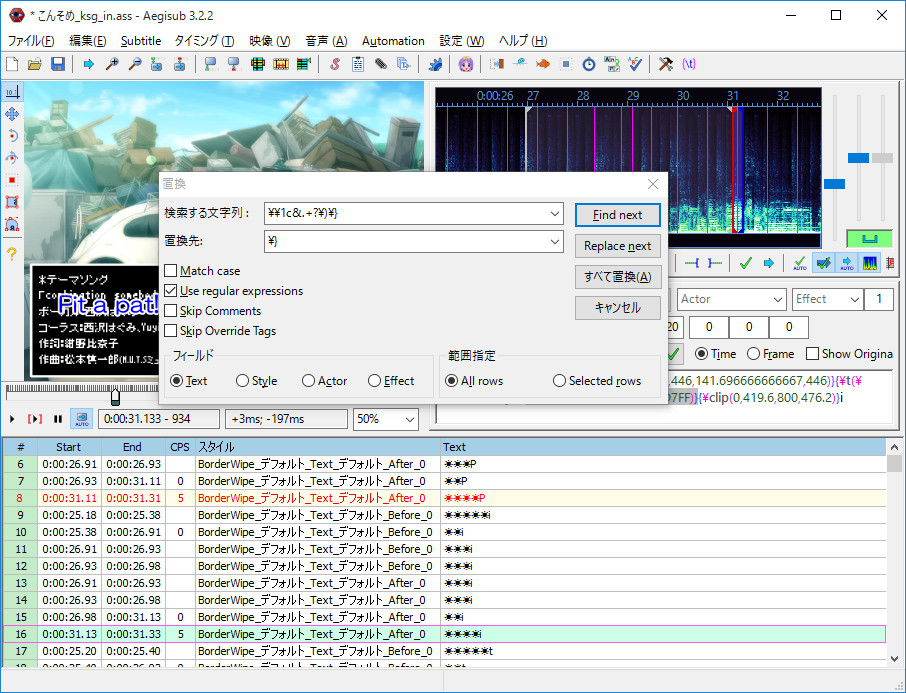Open the Subtitle menu
This screenshot has height=693, width=906.
(141, 41)
